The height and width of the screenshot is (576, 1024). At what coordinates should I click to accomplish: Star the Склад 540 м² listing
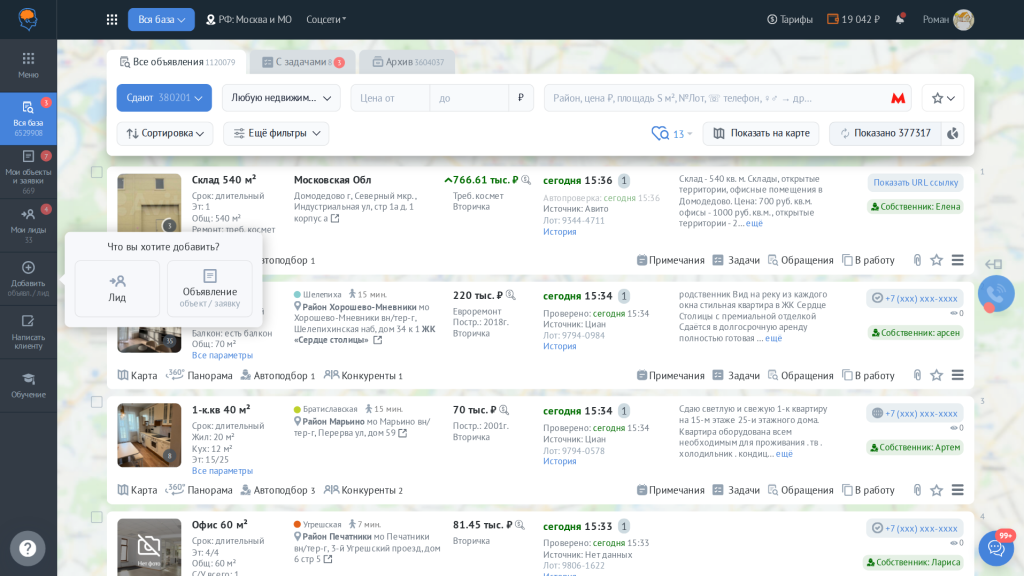tap(936, 260)
